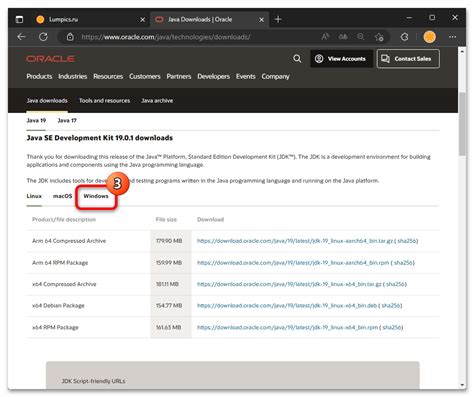The image size is (474, 397).
Task: Open sha256 for Arm 64 RPM Package
Action: (403, 263)
